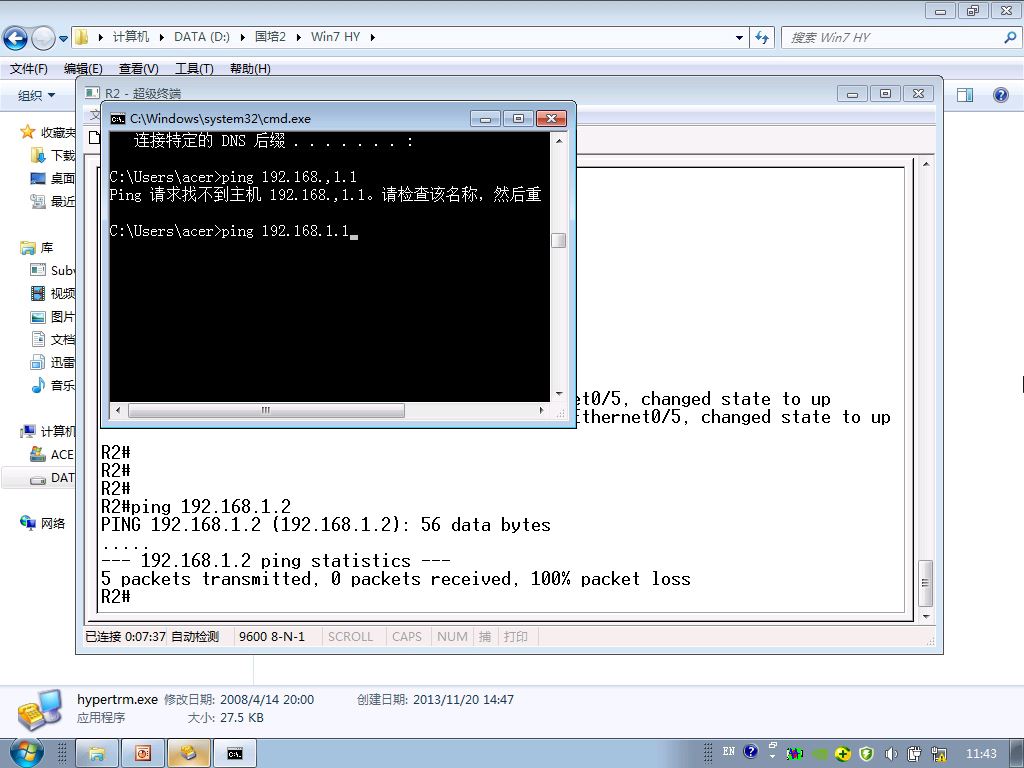Screen dimensions: 1024x768
Task: Click the taskbar clock showing 11:43
Action: coord(981,754)
